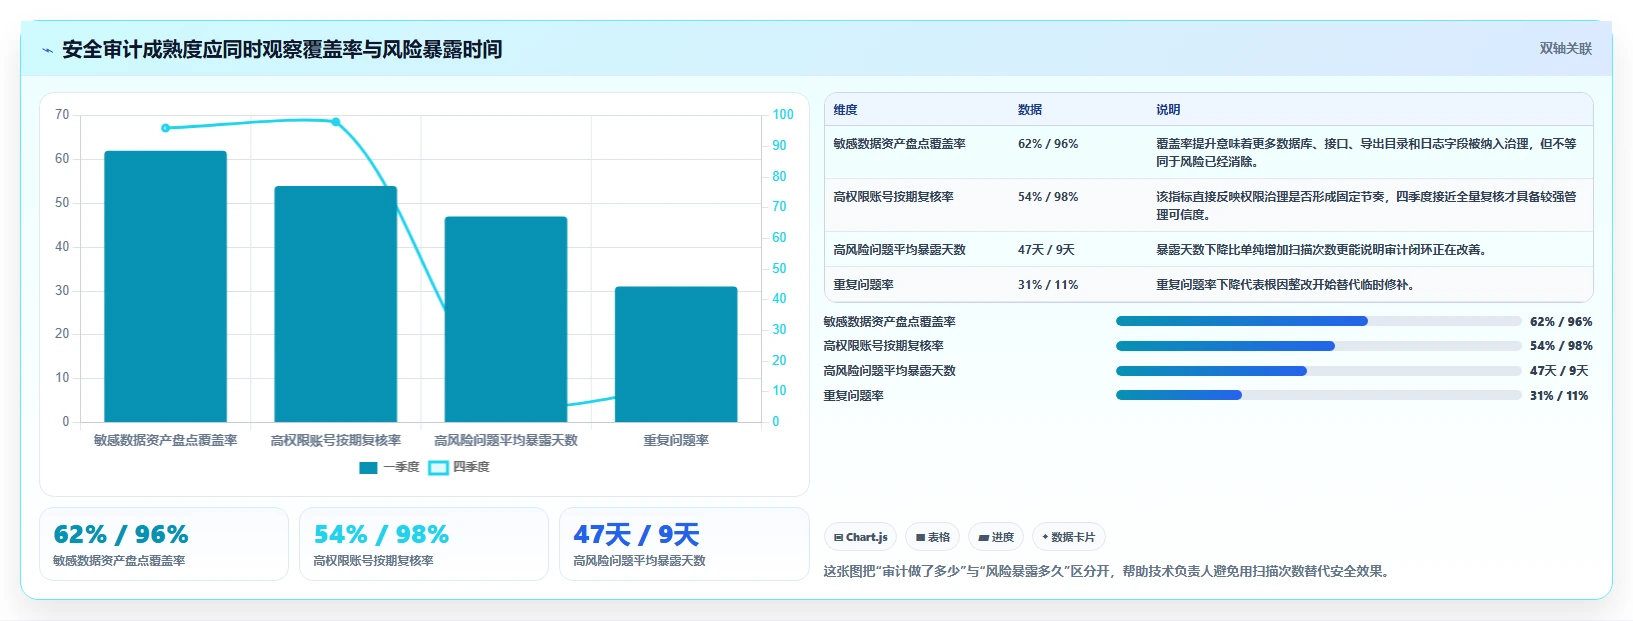Screen dimensions: 1633x621
Task: Select the 数据卡片 tag chip
Action: pos(1068,537)
